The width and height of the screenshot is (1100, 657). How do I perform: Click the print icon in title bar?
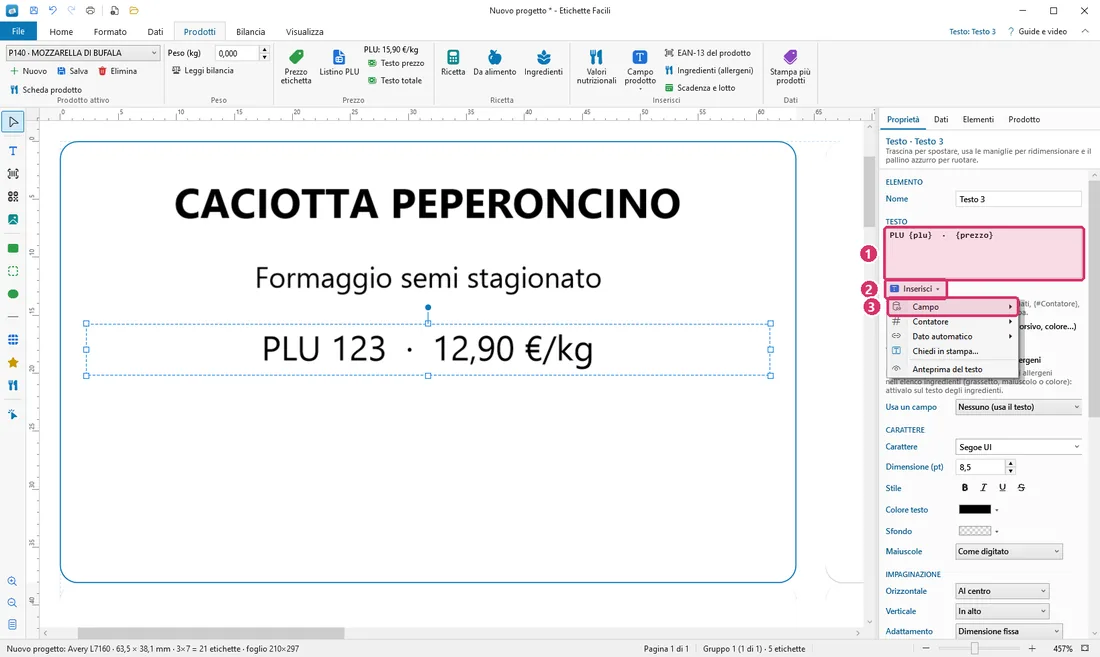pyautogui.click(x=90, y=11)
